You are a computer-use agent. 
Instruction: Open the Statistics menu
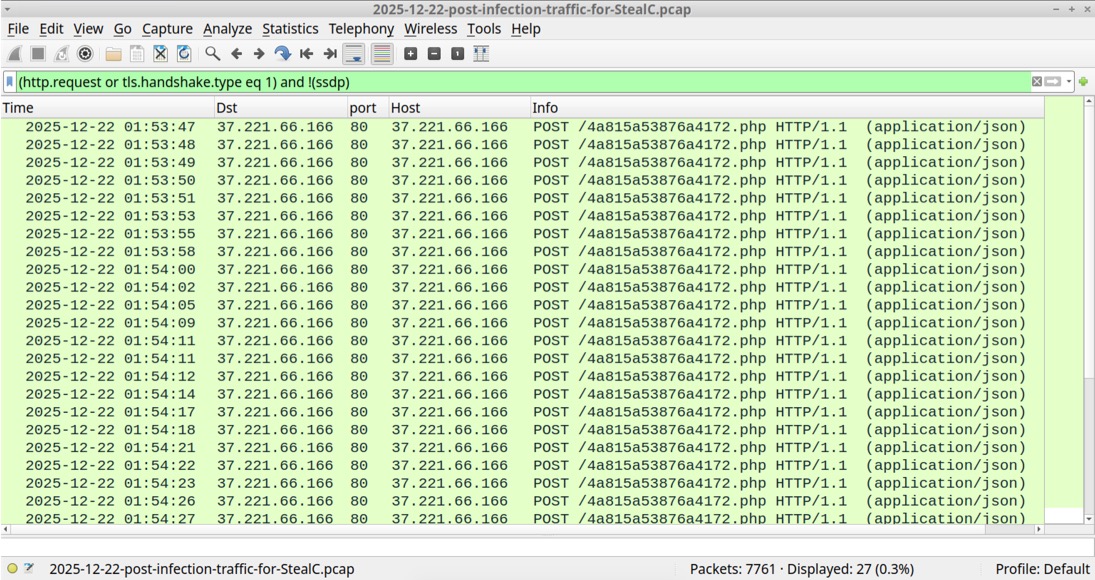pyautogui.click(x=290, y=29)
